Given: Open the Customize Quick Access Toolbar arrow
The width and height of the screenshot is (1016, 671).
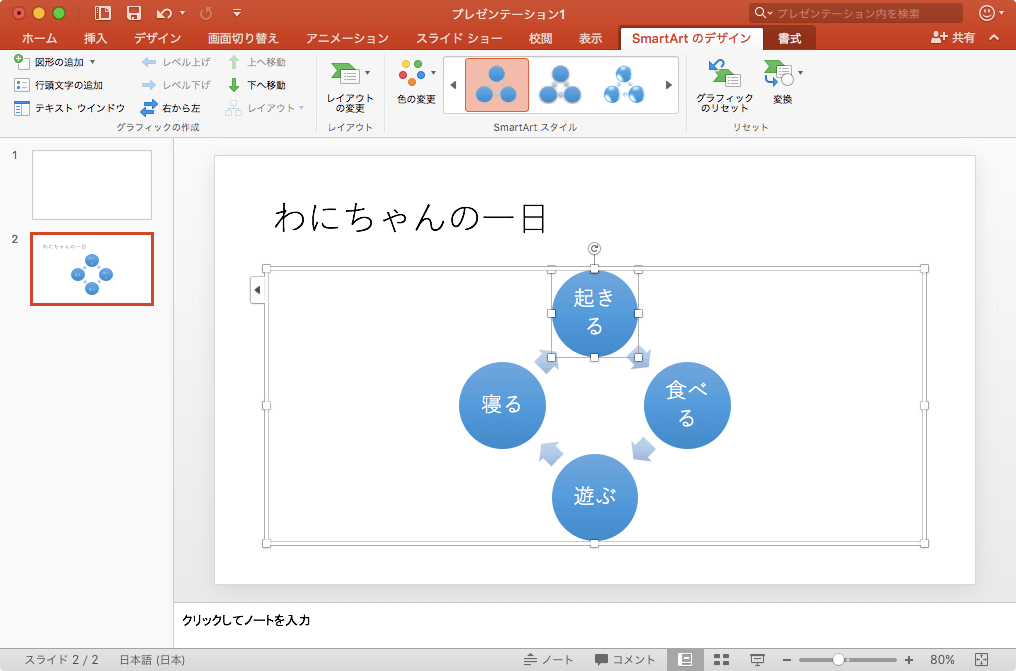Looking at the screenshot, I should click(x=237, y=13).
